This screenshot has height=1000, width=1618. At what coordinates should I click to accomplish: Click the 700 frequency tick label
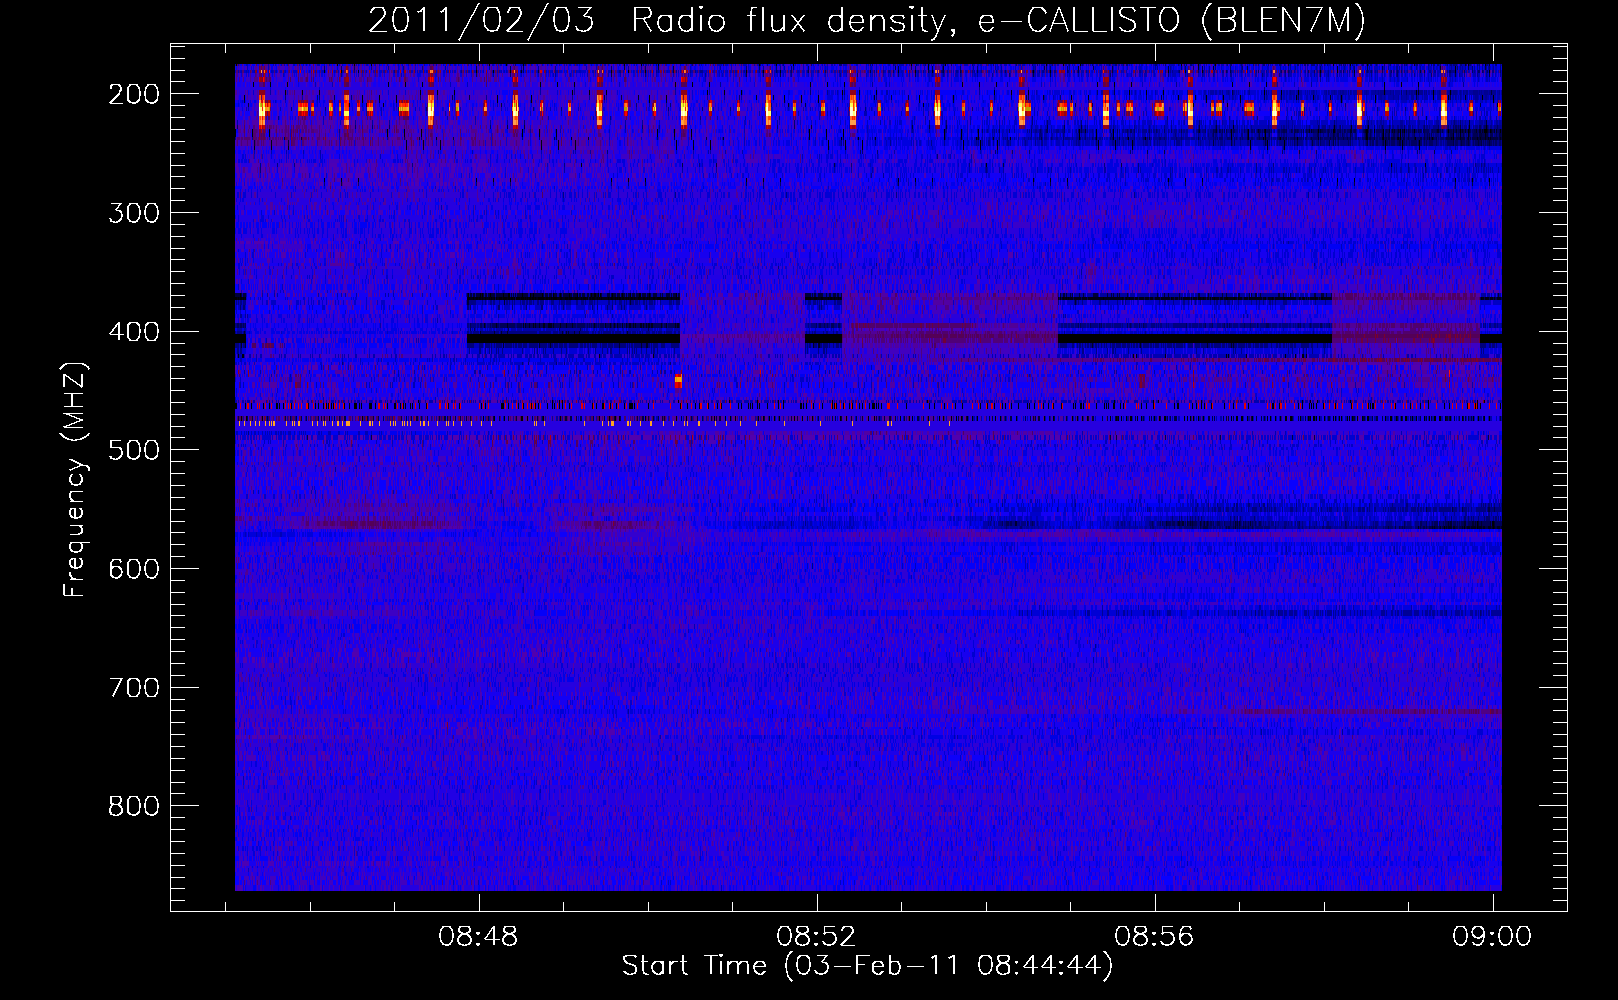pyautogui.click(x=134, y=688)
